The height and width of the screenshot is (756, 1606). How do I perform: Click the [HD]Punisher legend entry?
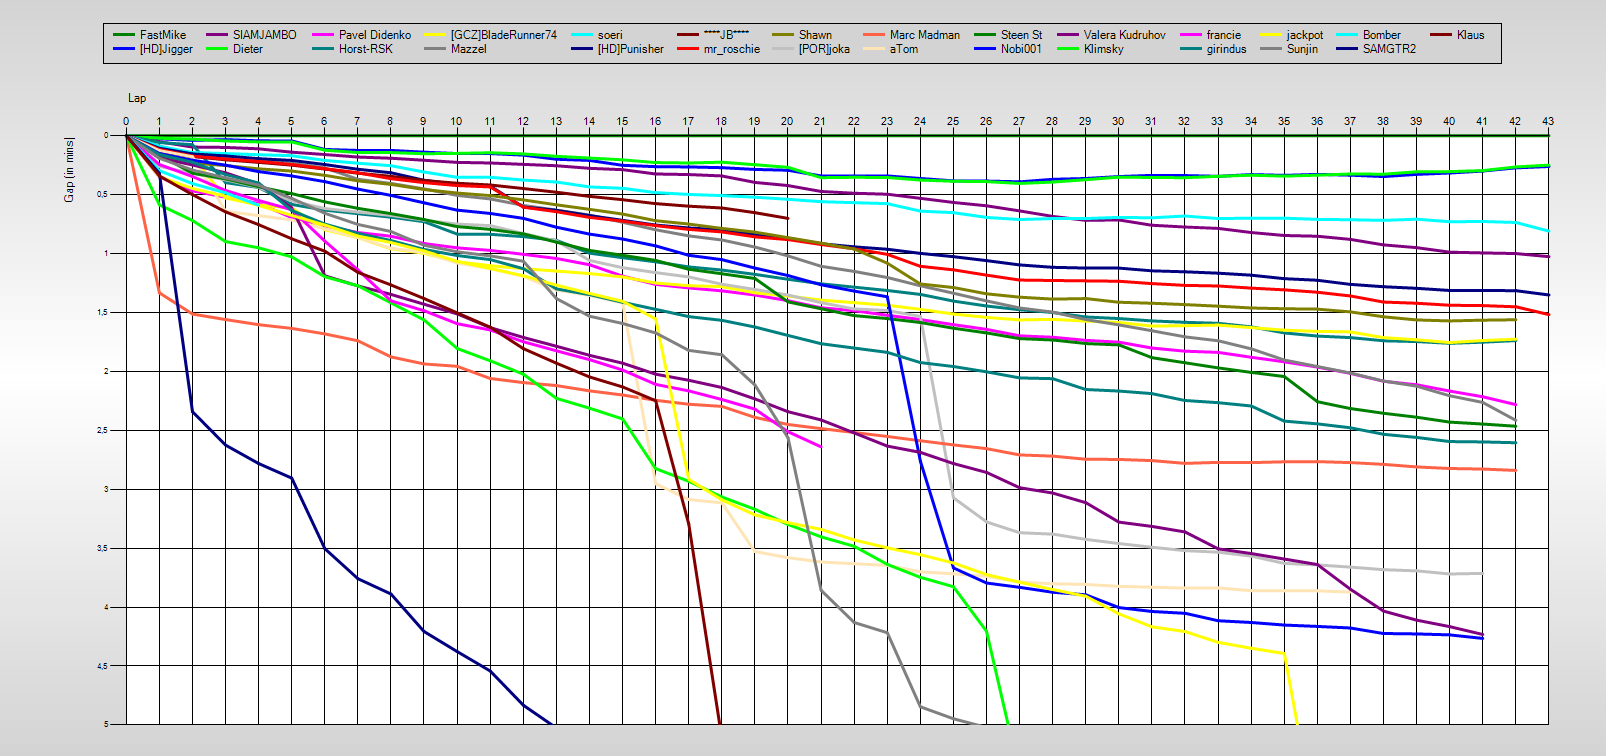pos(630,49)
